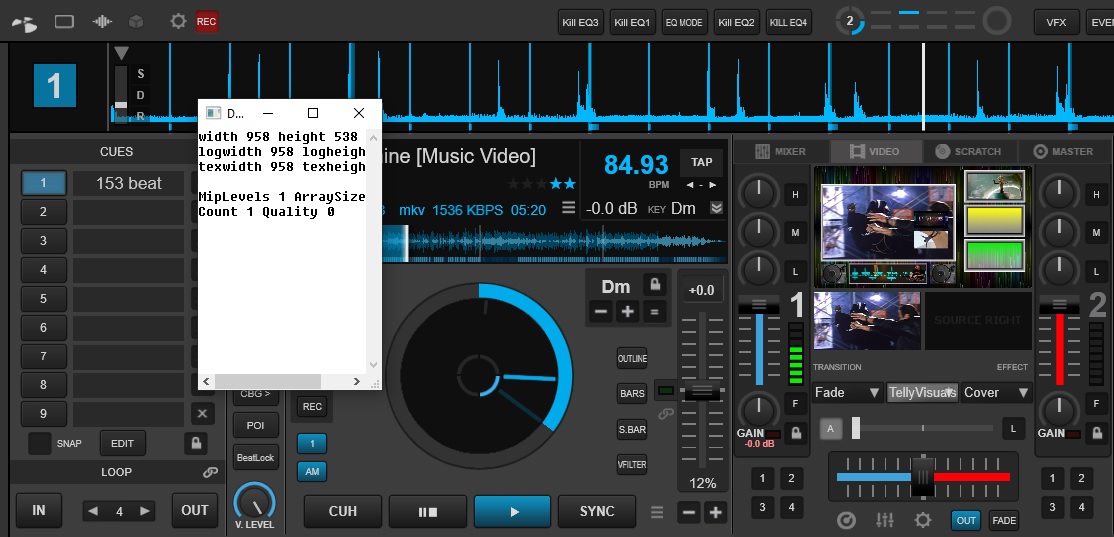Enable the SNAP checkbox in cues panel
This screenshot has width=1114, height=537.
pos(40,443)
